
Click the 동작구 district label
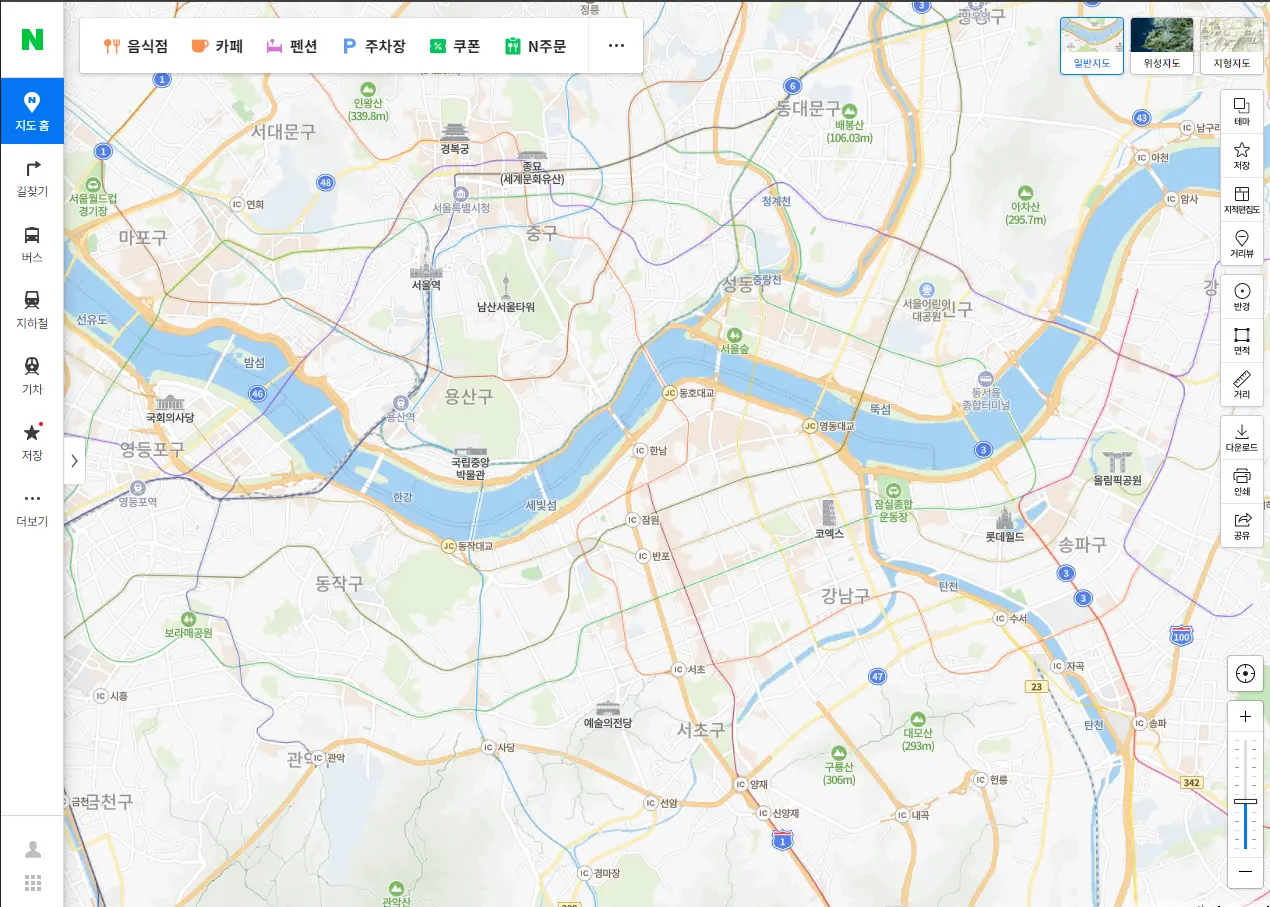[x=339, y=583]
